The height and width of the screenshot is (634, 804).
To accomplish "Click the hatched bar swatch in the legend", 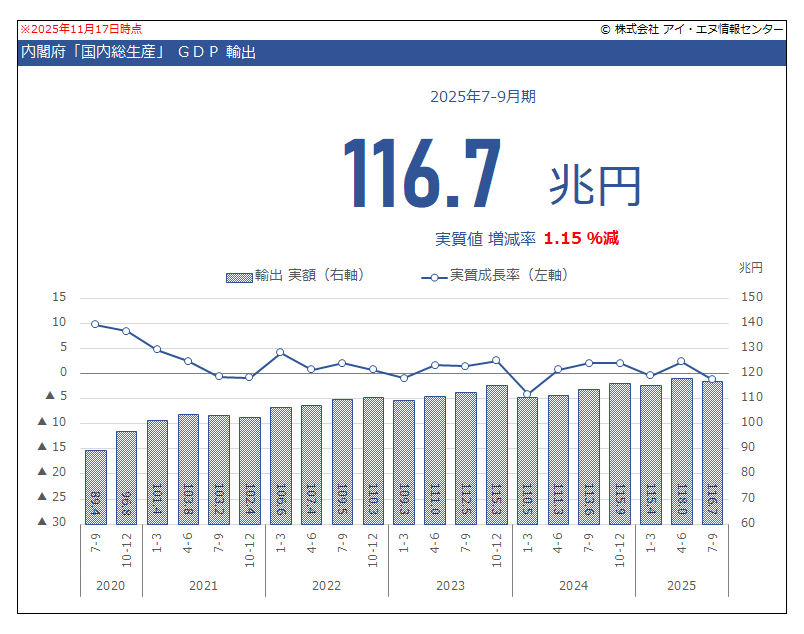I will [x=239, y=276].
